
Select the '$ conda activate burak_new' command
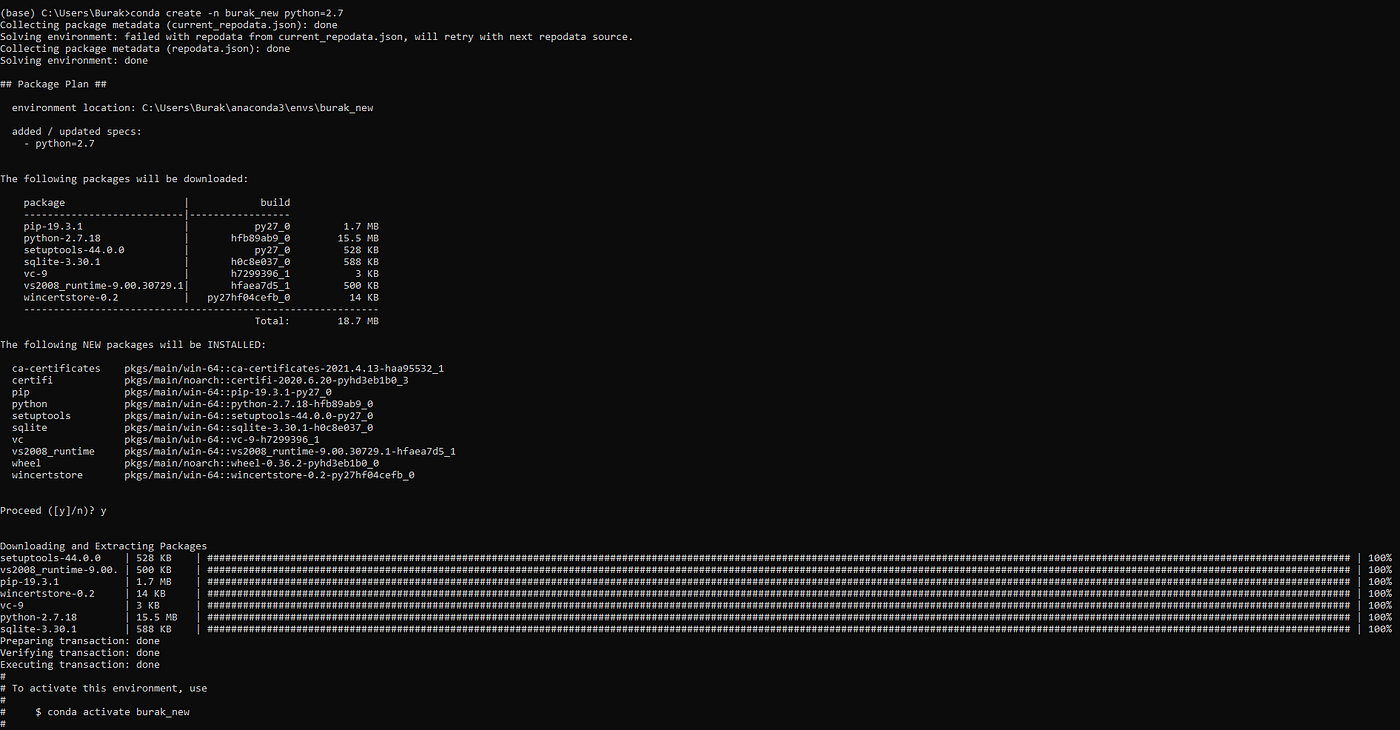pyautogui.click(x=112, y=713)
